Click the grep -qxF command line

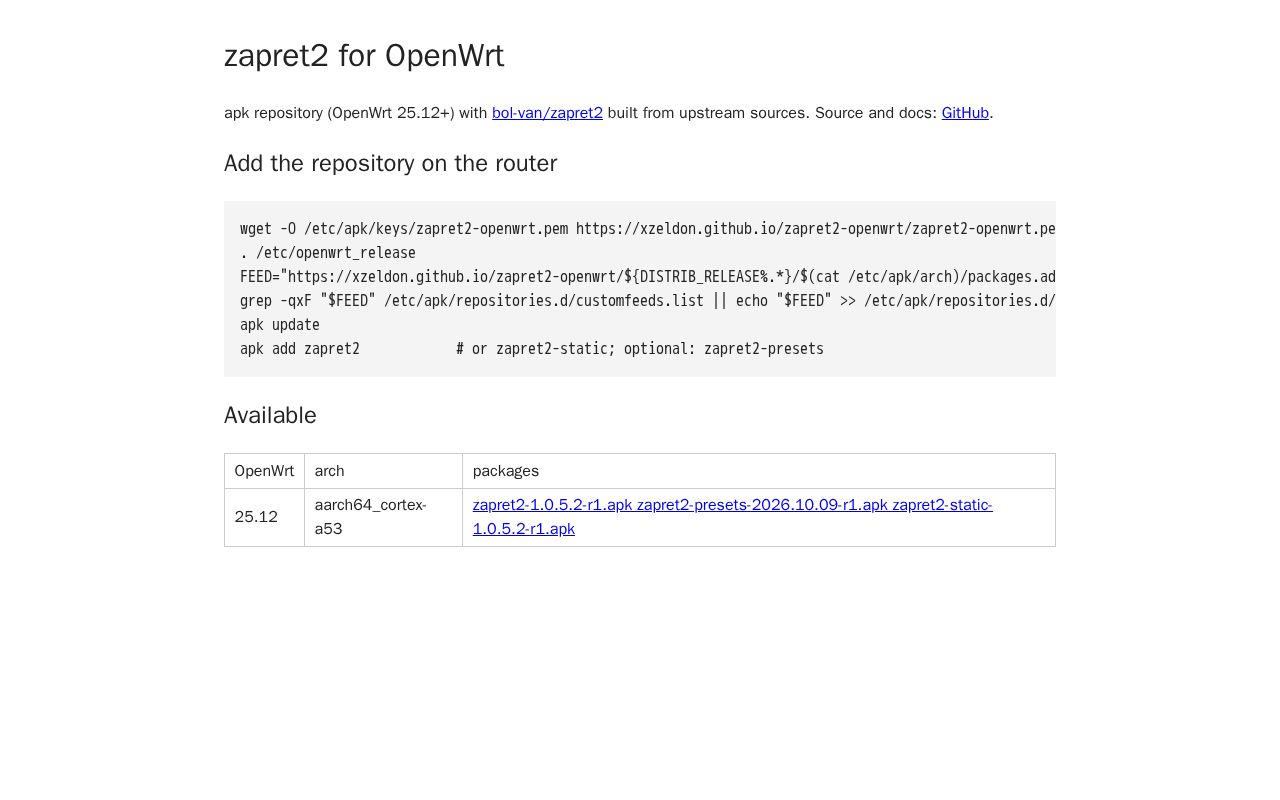(x=648, y=301)
